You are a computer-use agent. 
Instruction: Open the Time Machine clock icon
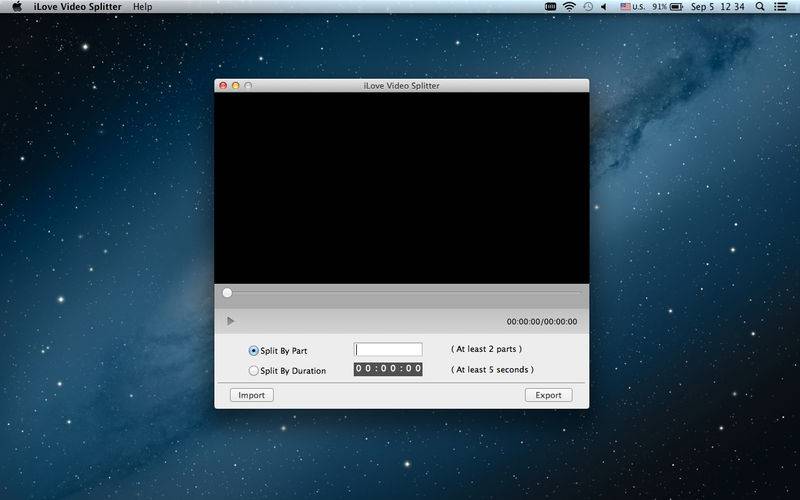coord(588,7)
